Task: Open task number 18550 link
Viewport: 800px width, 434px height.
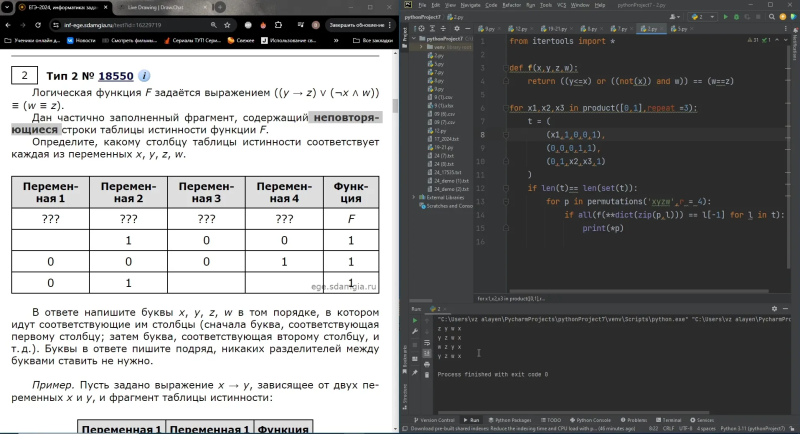Action: [116, 76]
